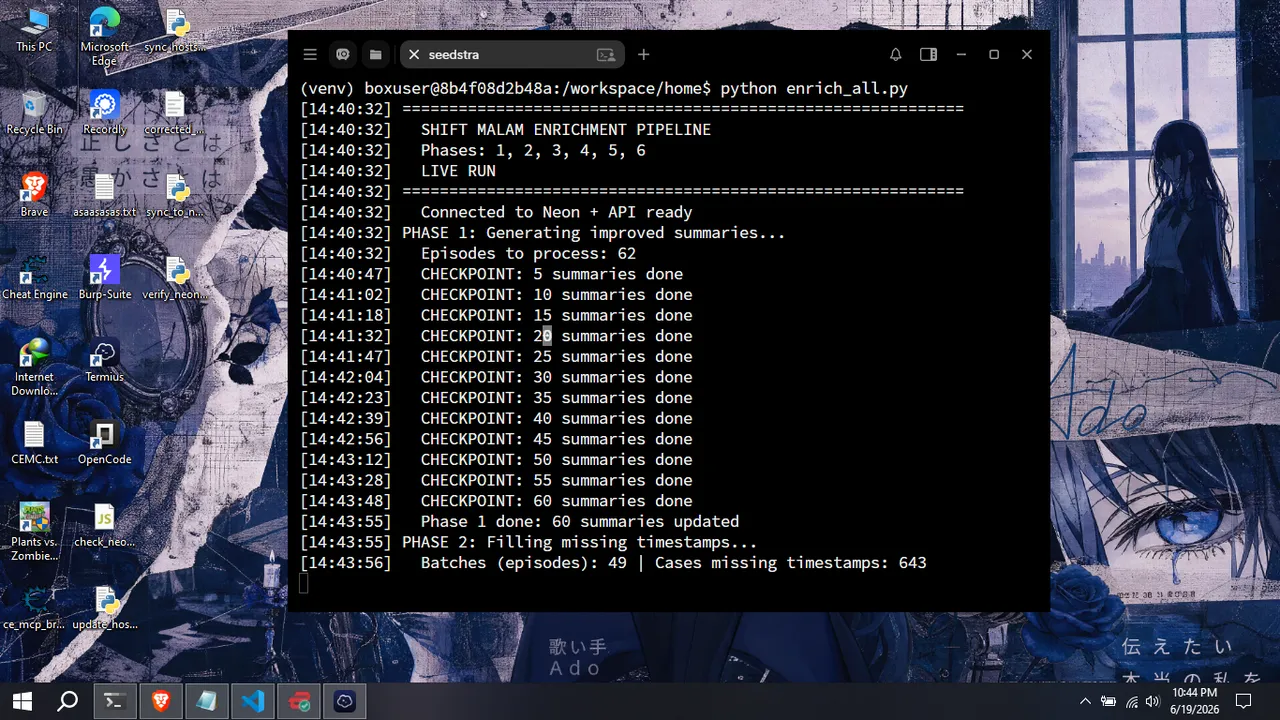Select the CEMC.txt file icon

34,443
